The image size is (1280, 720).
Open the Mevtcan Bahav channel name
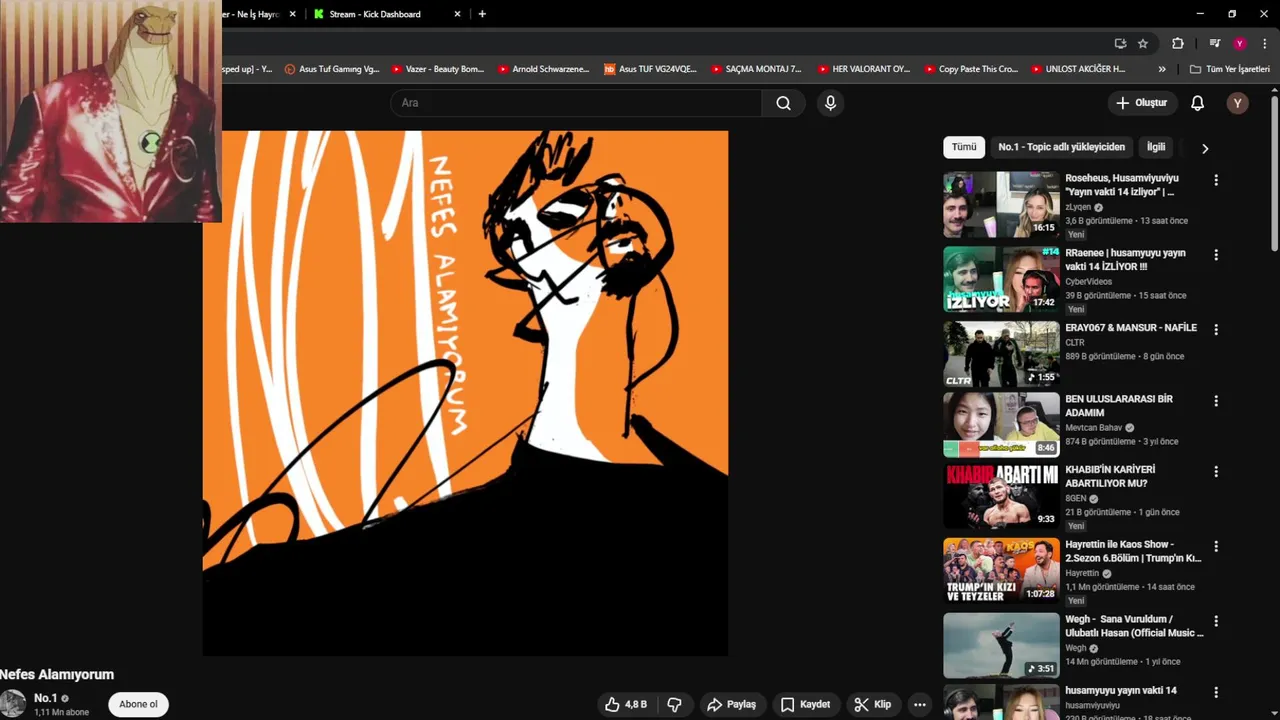tap(1094, 428)
